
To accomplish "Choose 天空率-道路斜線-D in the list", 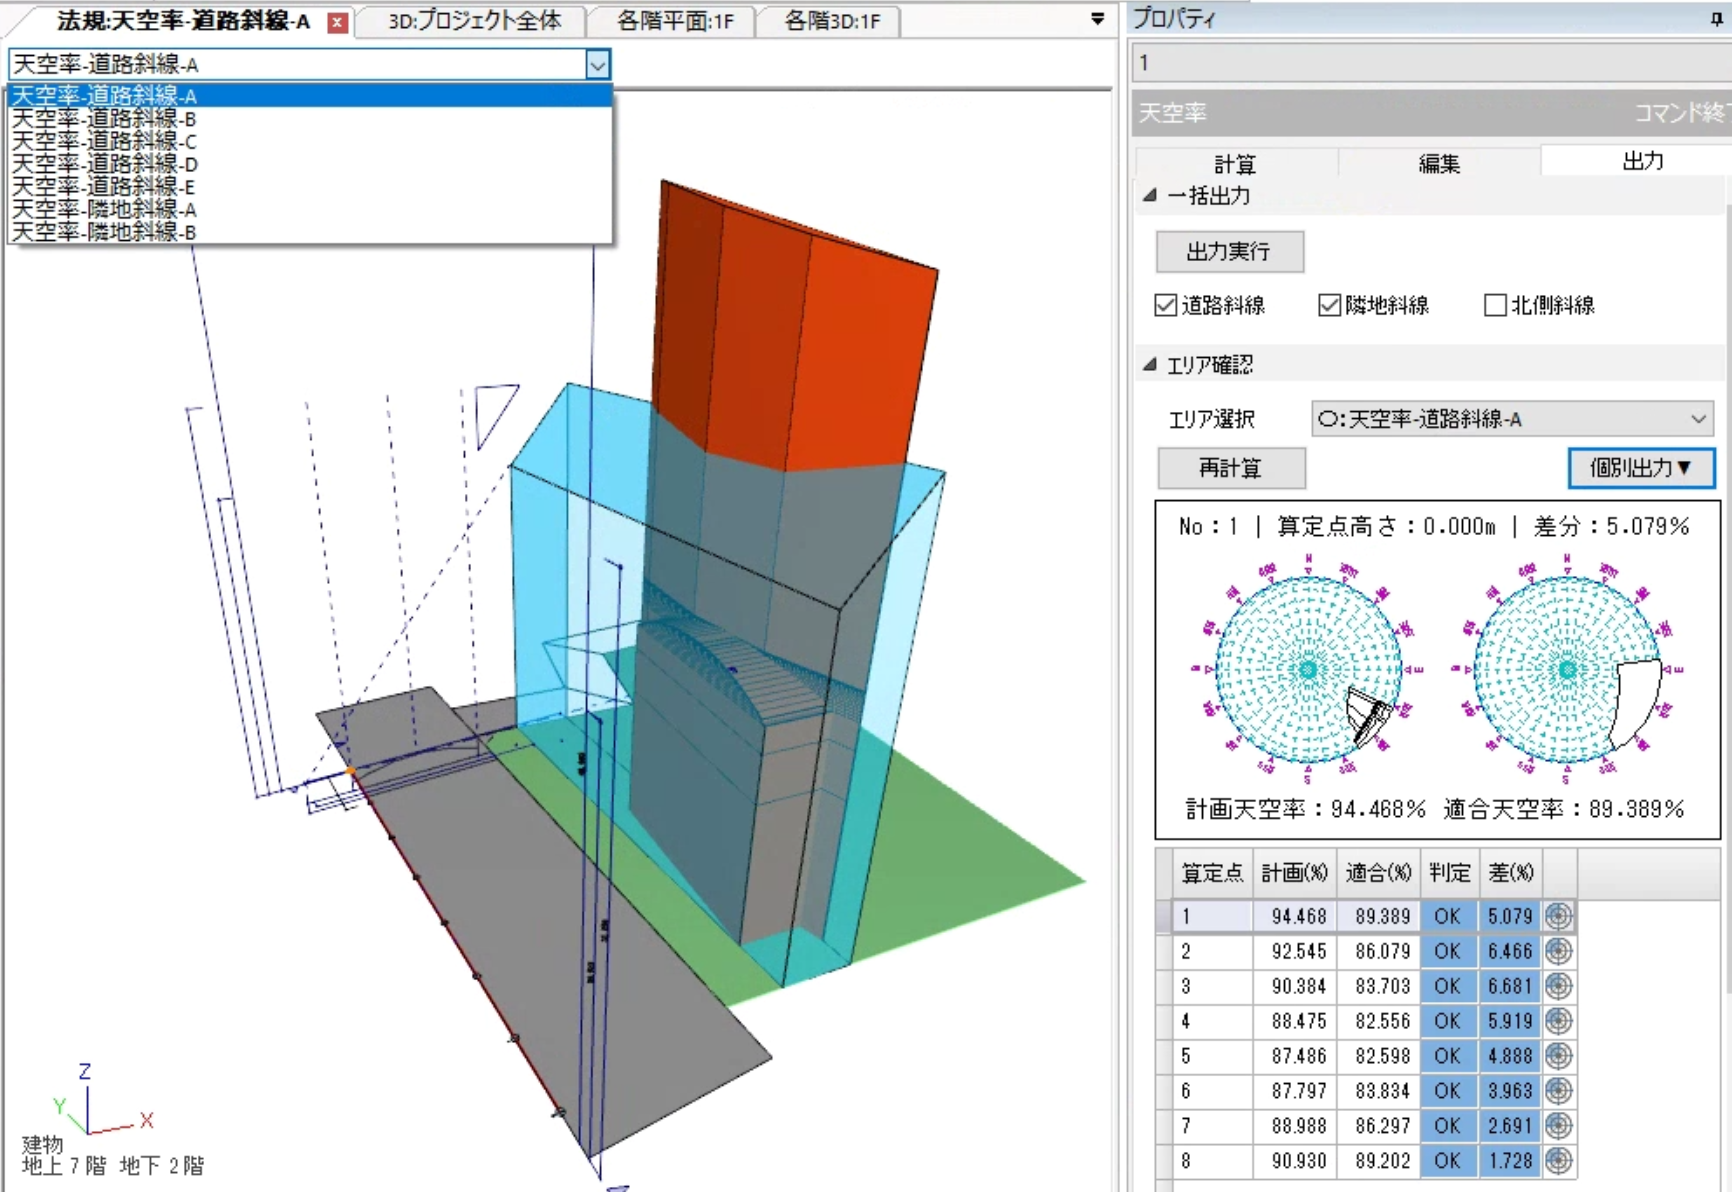I will [x=310, y=164].
